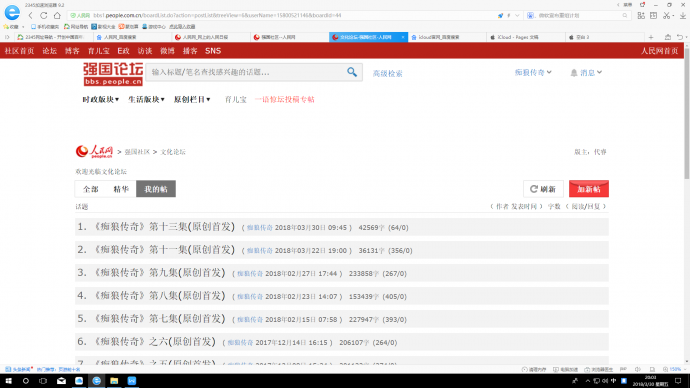Open the favorites star icon in bookmarks bar
This screenshot has height=388, width=690.
tap(6, 27)
